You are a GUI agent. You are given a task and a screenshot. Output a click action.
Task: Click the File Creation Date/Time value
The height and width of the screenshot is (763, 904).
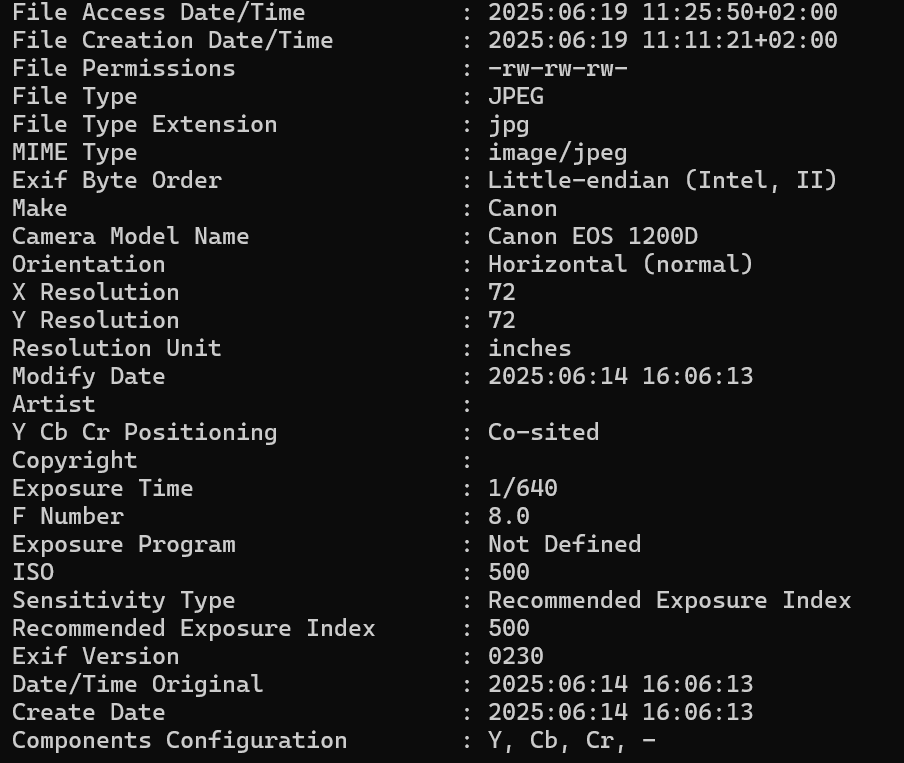[x=662, y=40]
